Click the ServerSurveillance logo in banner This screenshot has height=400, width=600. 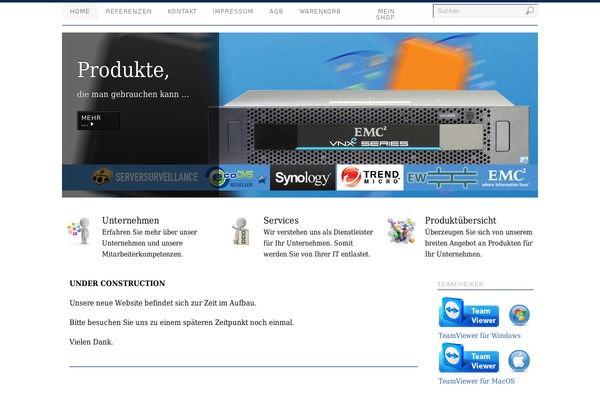pyautogui.click(x=145, y=177)
